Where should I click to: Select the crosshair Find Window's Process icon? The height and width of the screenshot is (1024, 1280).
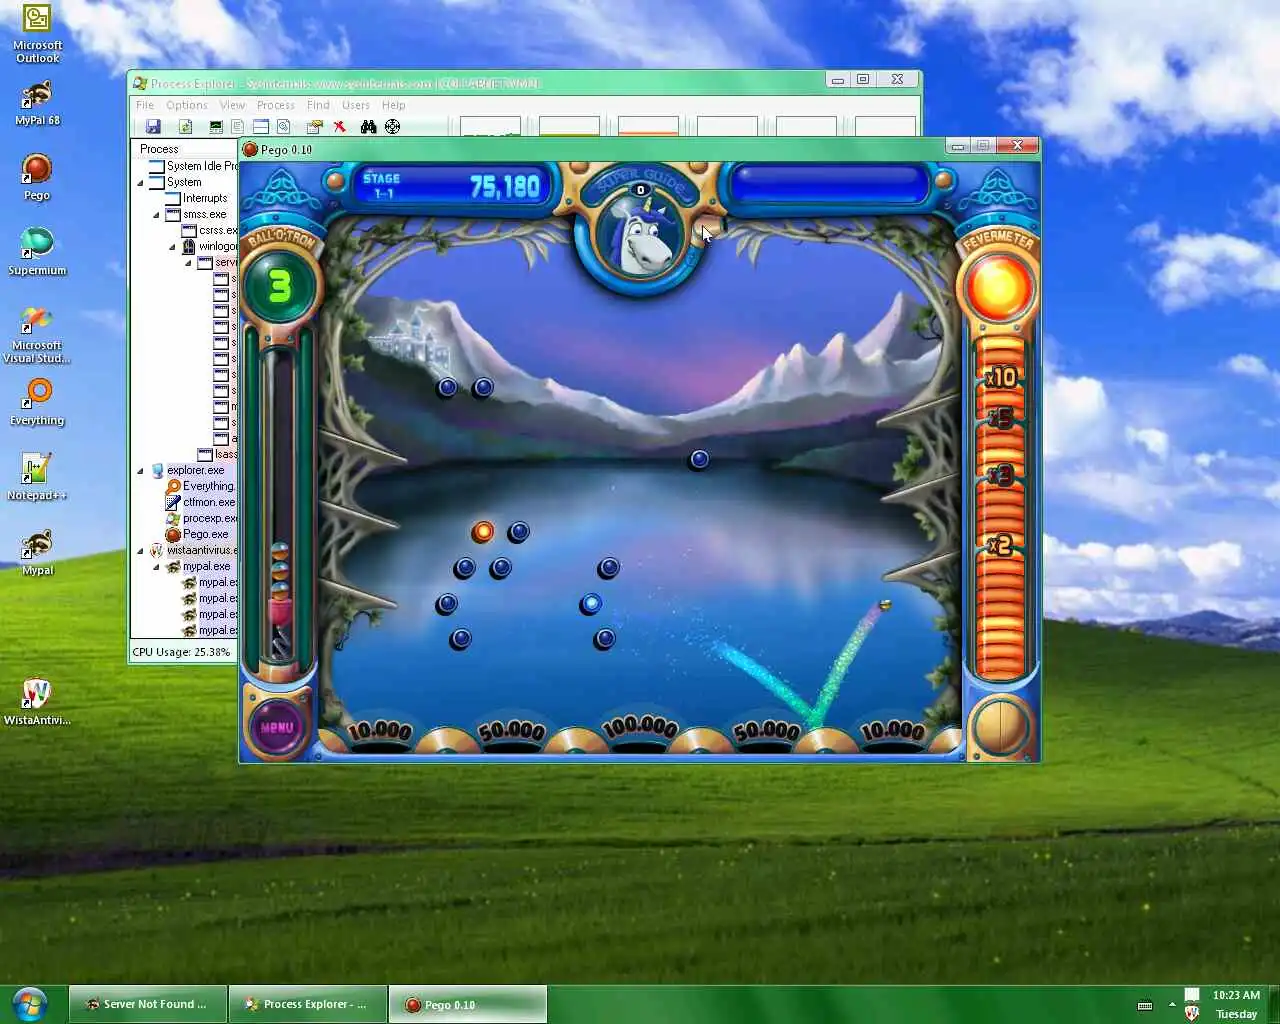[x=392, y=127]
